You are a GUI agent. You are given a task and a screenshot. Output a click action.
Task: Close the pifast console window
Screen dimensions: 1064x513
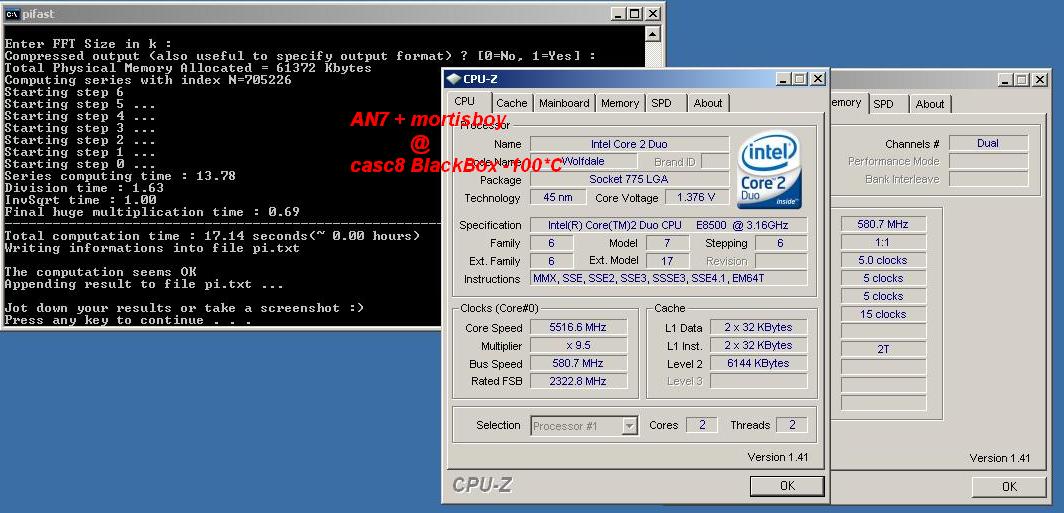653,14
